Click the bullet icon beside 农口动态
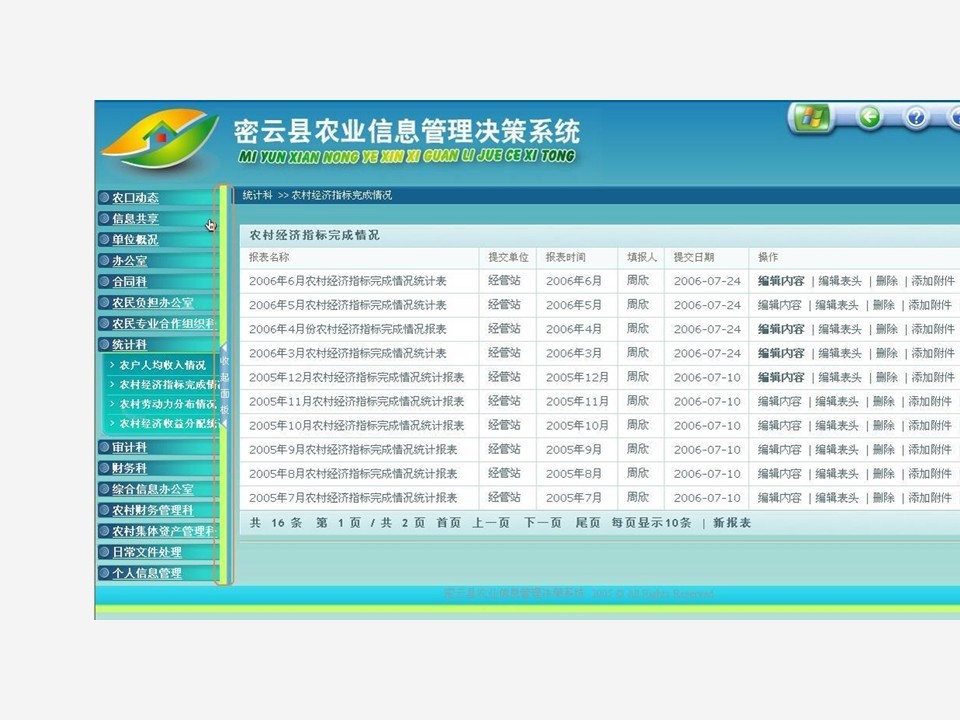 [x=104, y=198]
